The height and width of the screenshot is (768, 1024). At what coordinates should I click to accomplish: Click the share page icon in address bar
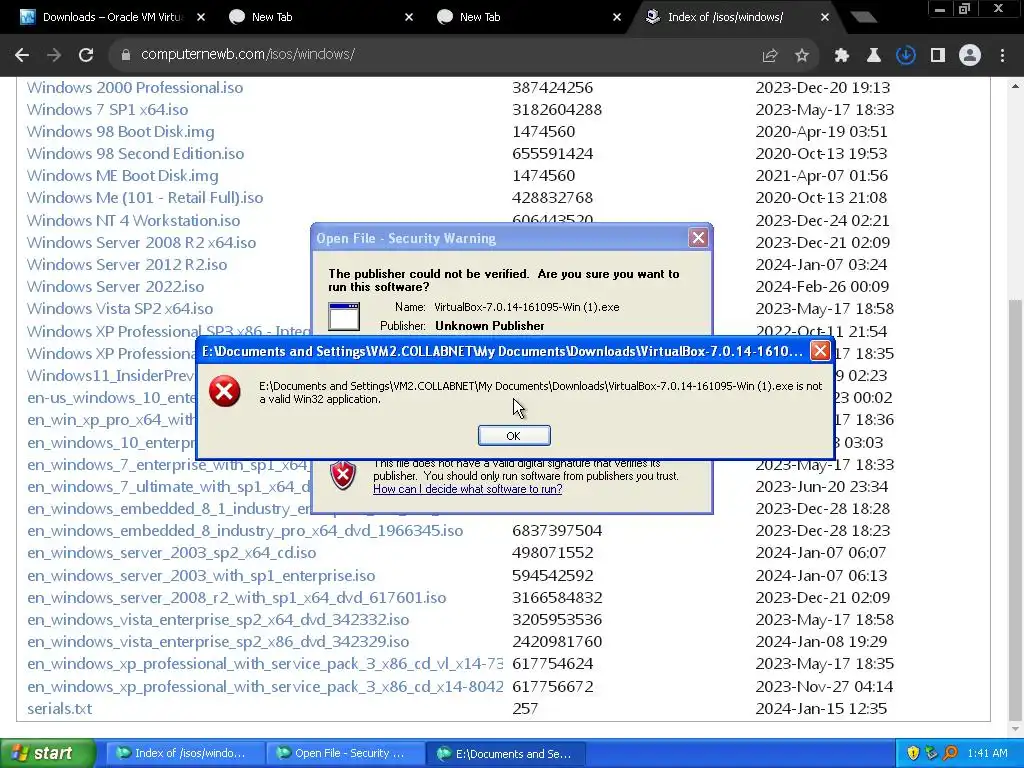tap(770, 56)
